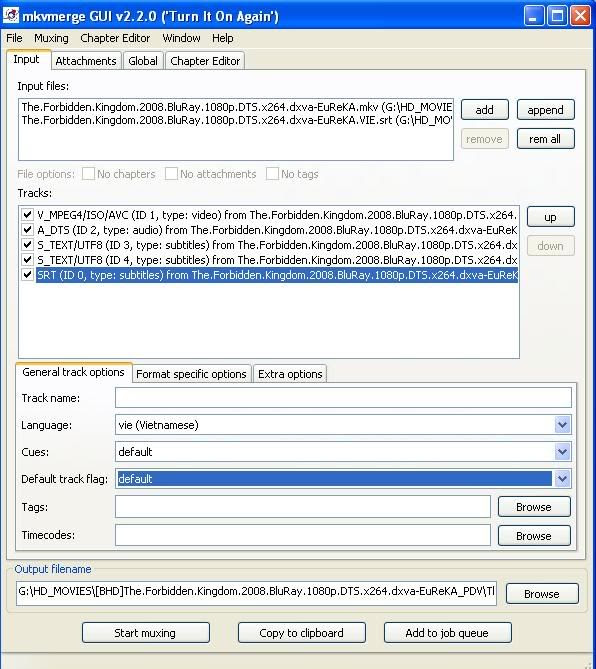Click the Track name input field
The image size is (596, 669).
pos(343,398)
